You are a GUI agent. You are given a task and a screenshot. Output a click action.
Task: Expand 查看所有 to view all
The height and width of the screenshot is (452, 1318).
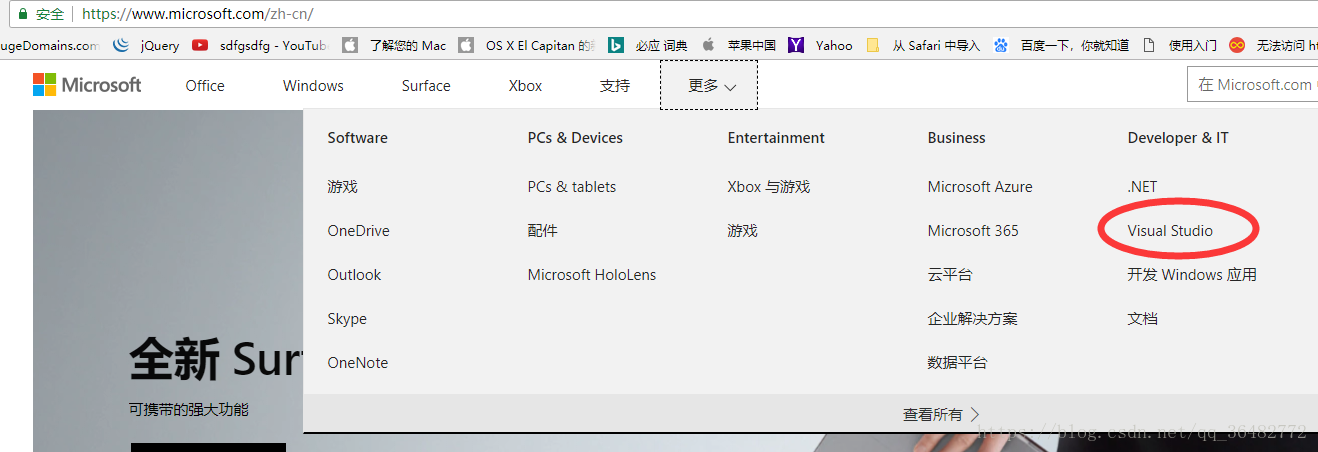941,414
